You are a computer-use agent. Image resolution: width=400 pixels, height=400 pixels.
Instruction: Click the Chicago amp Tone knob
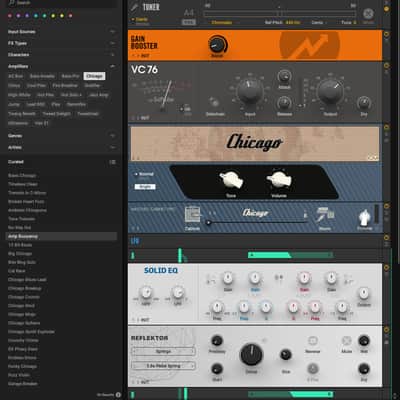coord(231,180)
